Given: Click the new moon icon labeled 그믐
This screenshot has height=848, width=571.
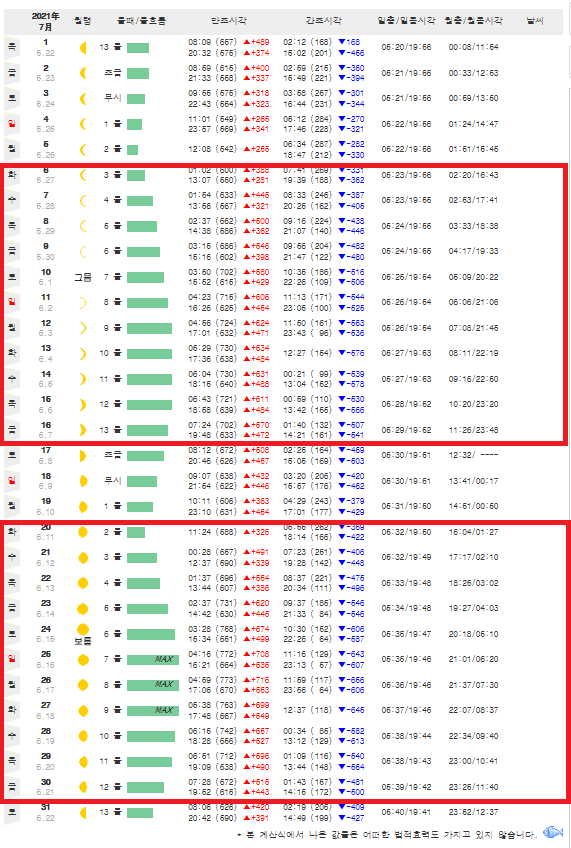Looking at the screenshot, I should pos(83,277).
